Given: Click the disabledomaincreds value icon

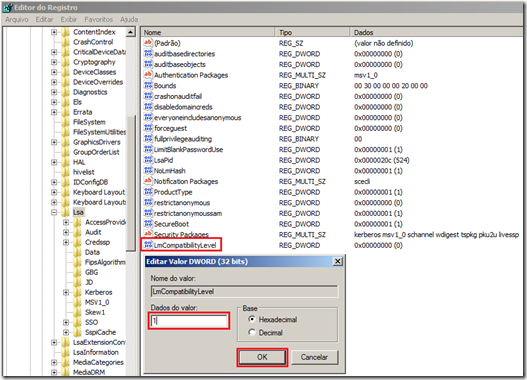Looking at the screenshot, I should pyautogui.click(x=148, y=107).
